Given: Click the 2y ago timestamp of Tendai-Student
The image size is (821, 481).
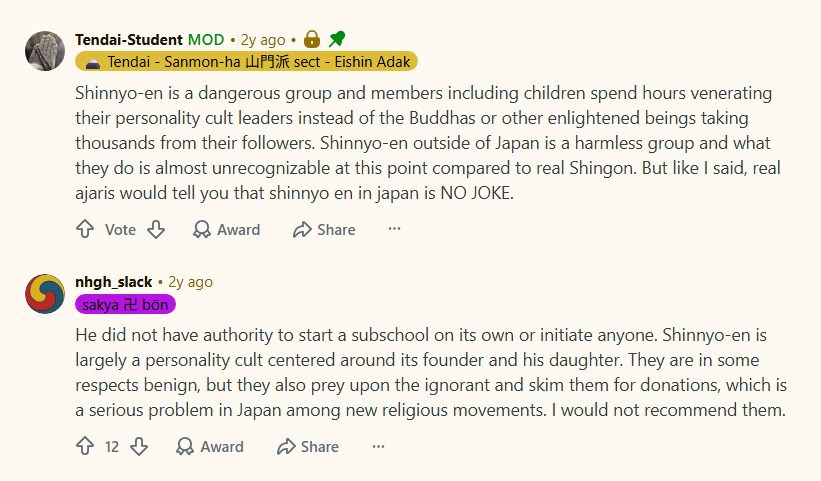Looking at the screenshot, I should [263, 40].
